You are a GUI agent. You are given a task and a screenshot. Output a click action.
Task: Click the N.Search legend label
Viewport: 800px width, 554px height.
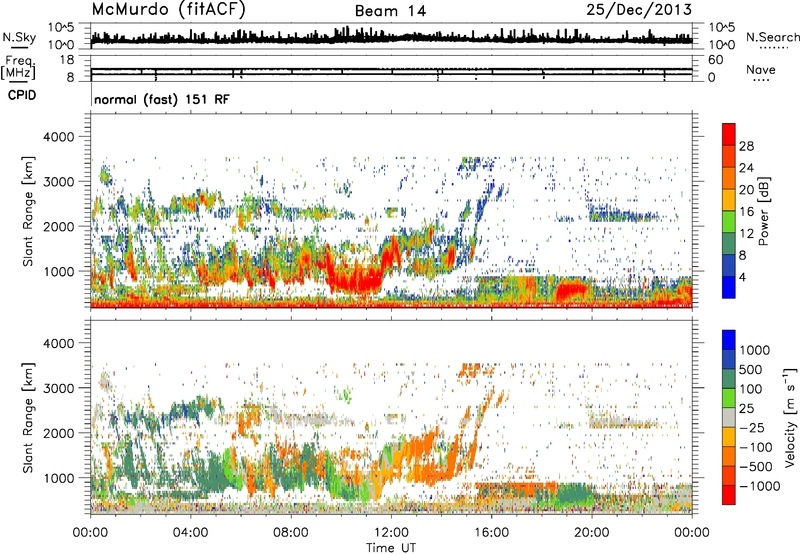[x=773, y=37]
